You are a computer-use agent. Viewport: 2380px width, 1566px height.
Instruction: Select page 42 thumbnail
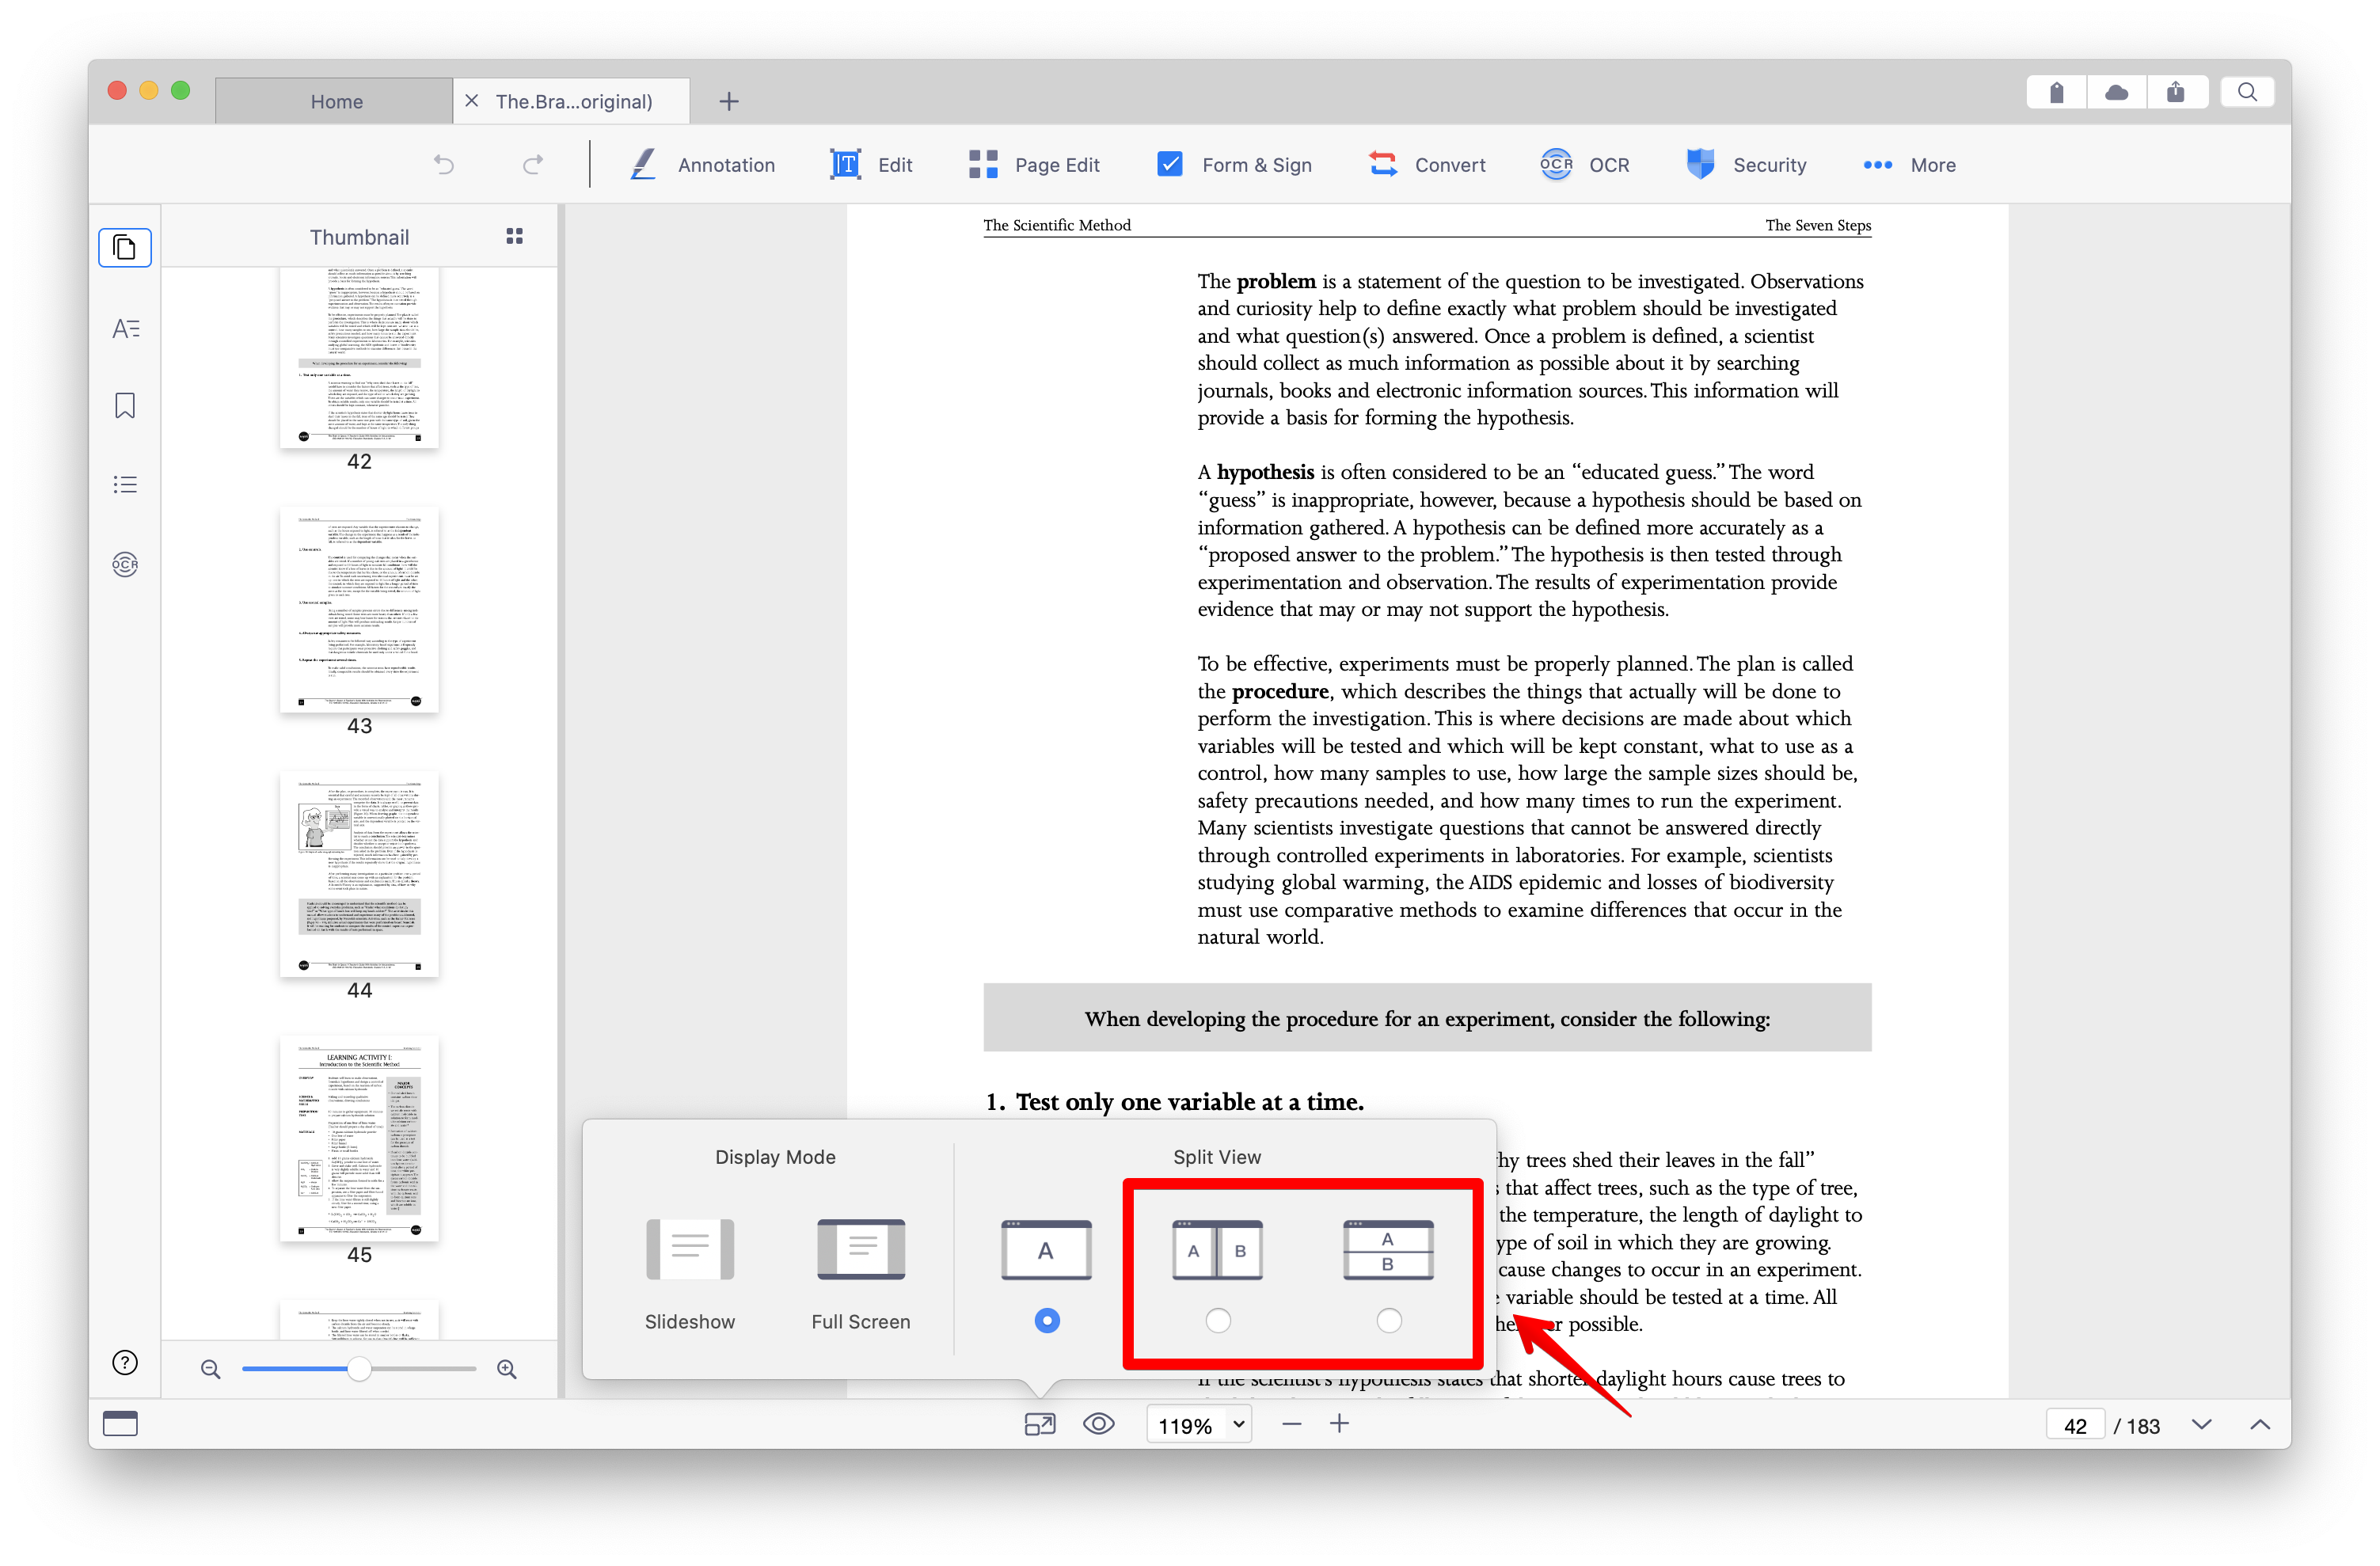coord(359,356)
